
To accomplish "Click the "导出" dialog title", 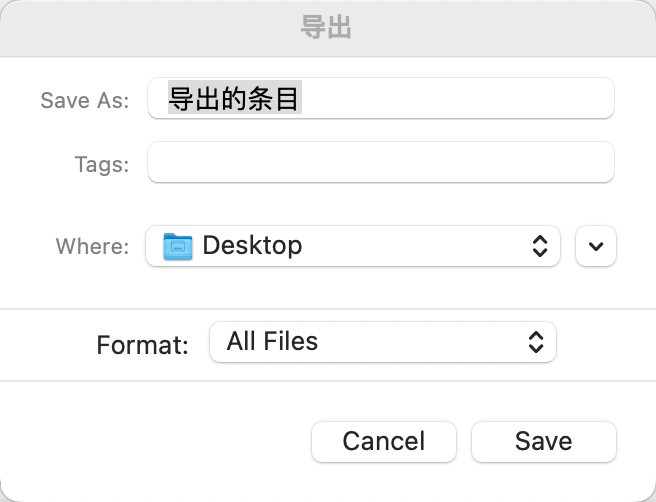I will [x=327, y=27].
